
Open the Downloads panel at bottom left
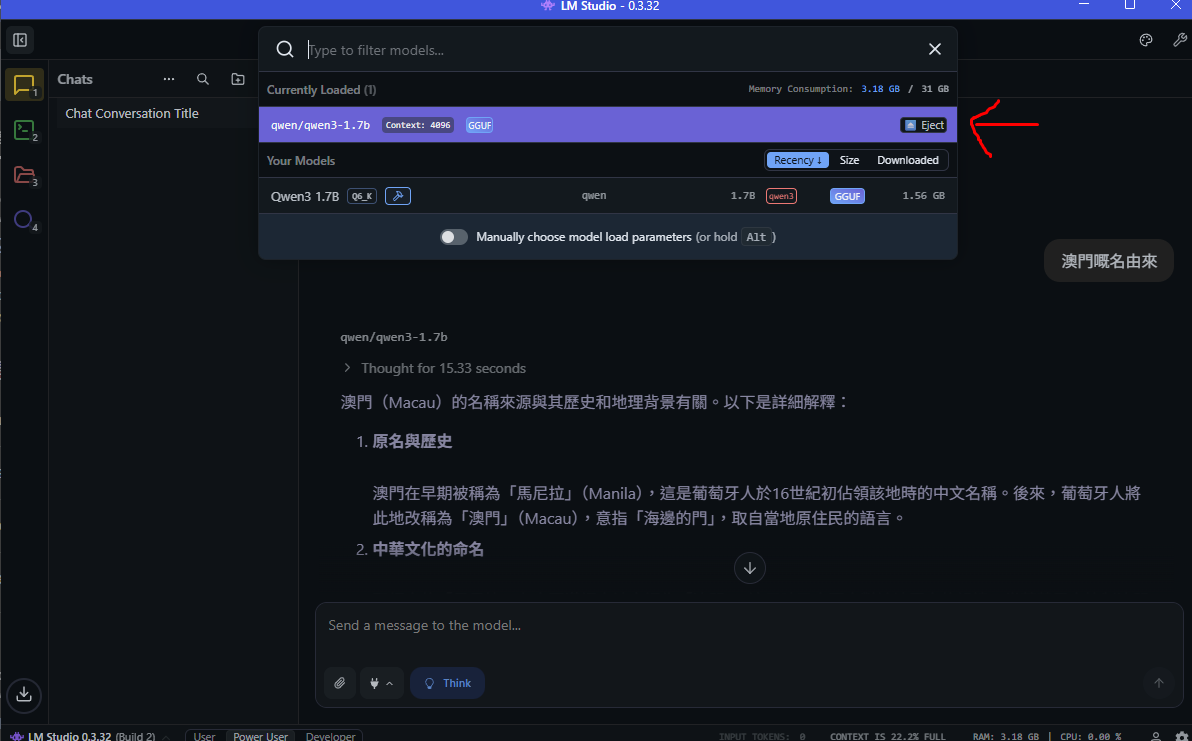pos(24,695)
